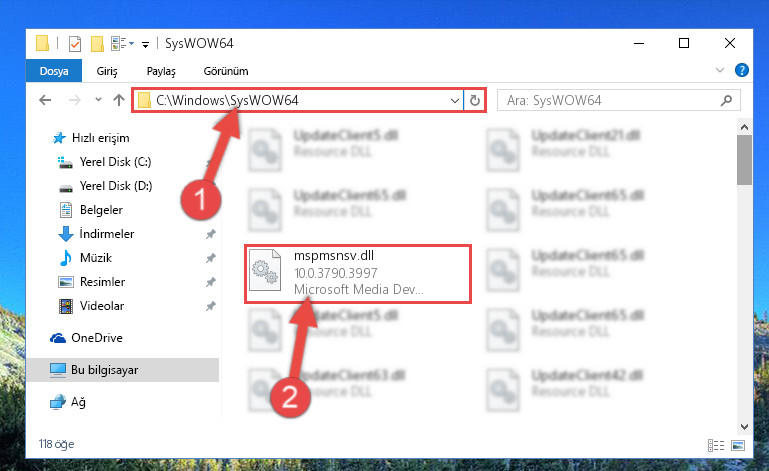
Task: Select OneDrive in the navigation pane
Action: coord(97,338)
